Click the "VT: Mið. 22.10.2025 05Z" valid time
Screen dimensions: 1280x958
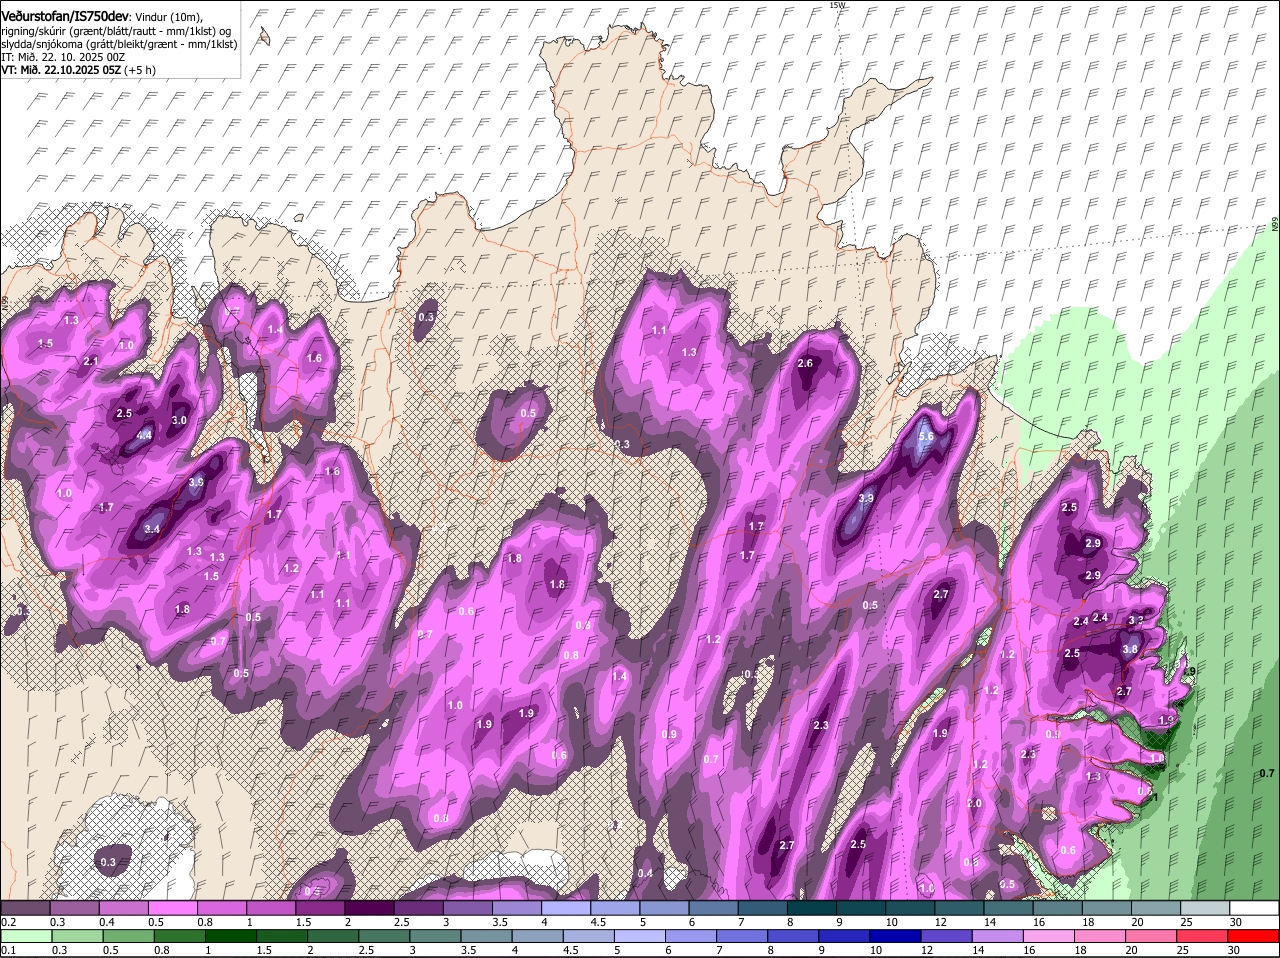[x=61, y=70]
